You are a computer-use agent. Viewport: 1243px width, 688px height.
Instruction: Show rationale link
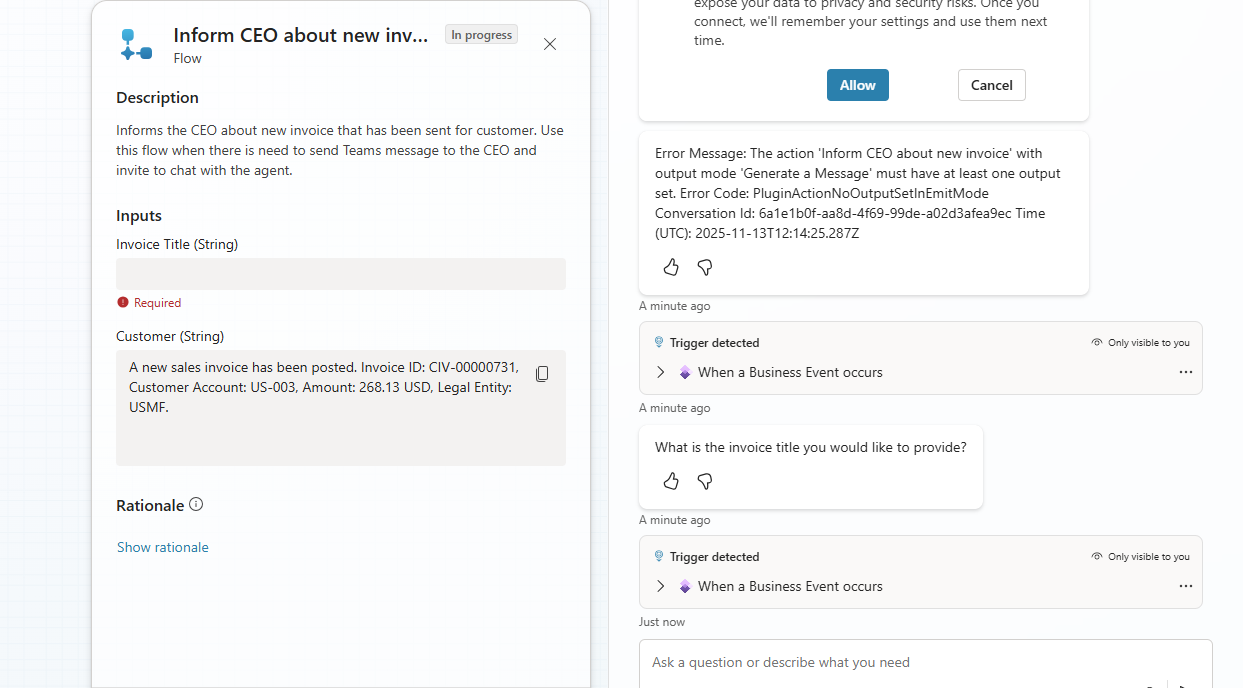tap(163, 547)
